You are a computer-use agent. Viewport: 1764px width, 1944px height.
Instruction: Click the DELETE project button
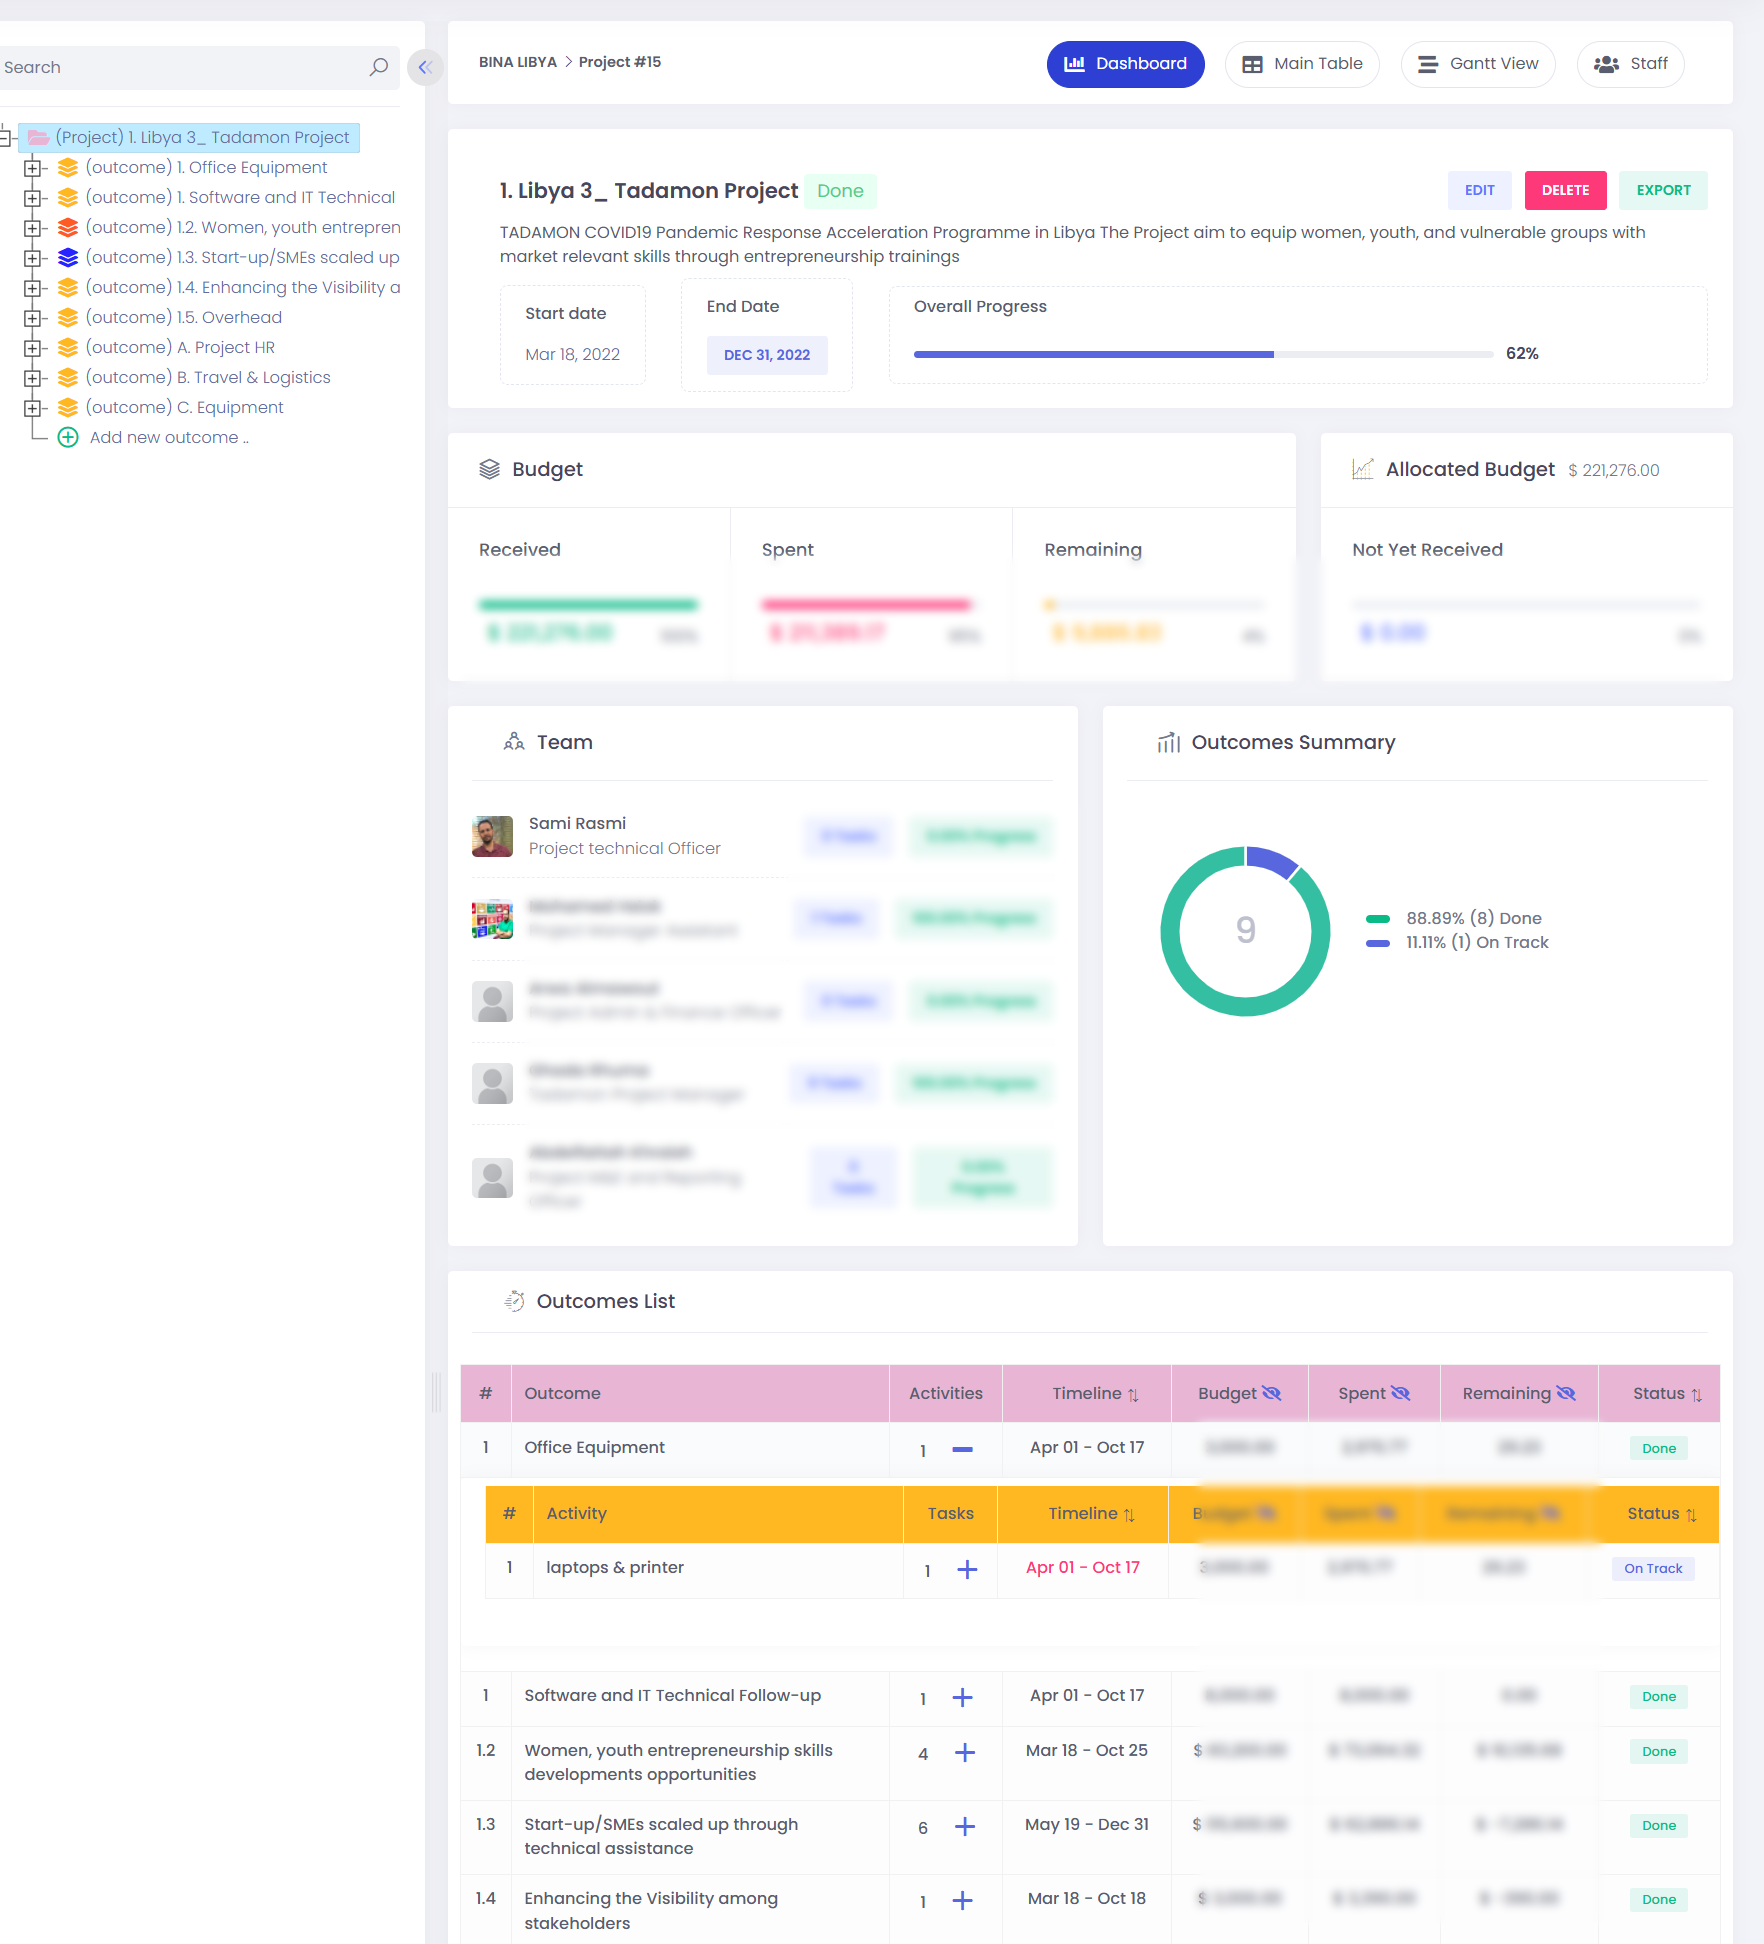pos(1565,190)
